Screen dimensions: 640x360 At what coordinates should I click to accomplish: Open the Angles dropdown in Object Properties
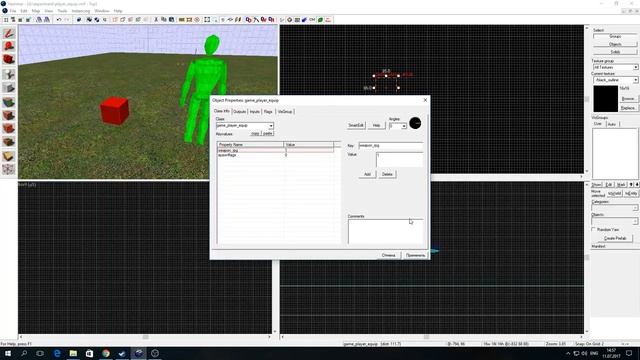pos(404,126)
